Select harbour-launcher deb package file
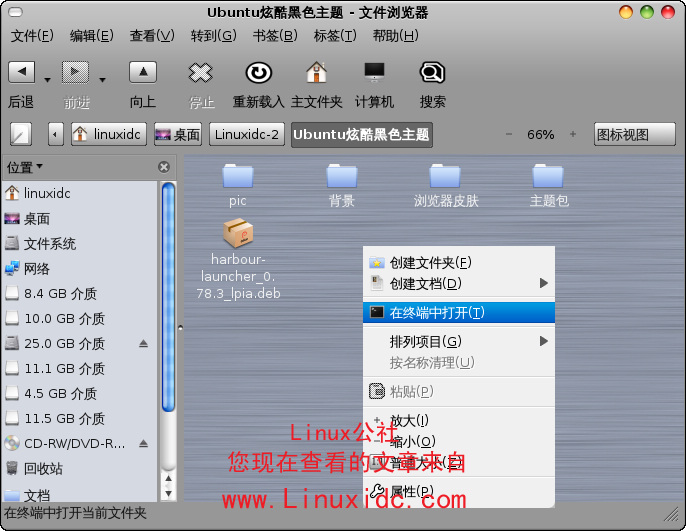This screenshot has width=686, height=531. point(238,233)
